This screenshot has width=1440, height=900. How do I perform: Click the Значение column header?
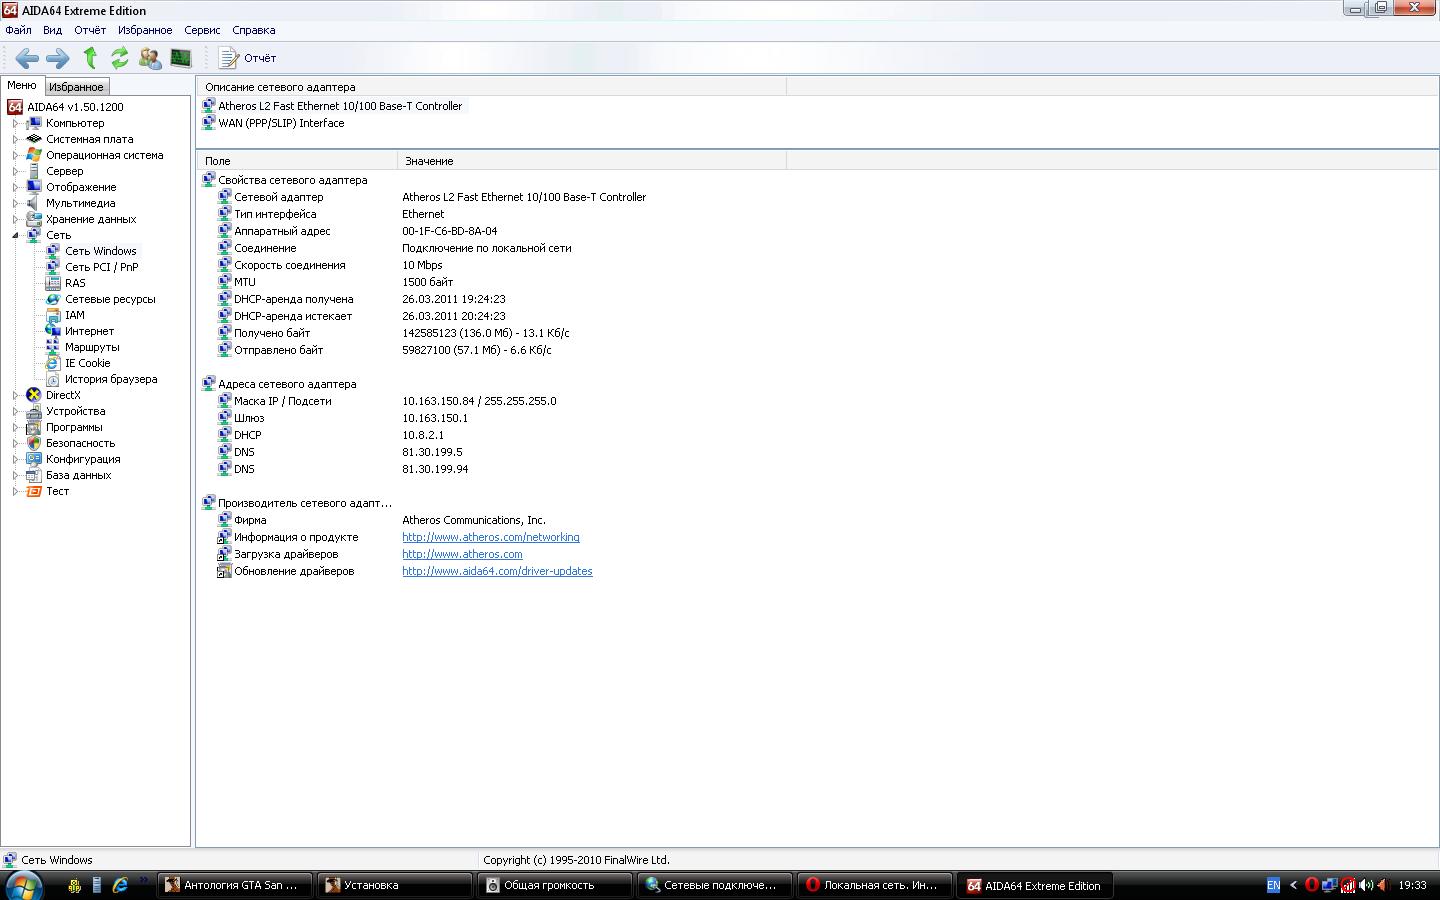click(592, 161)
